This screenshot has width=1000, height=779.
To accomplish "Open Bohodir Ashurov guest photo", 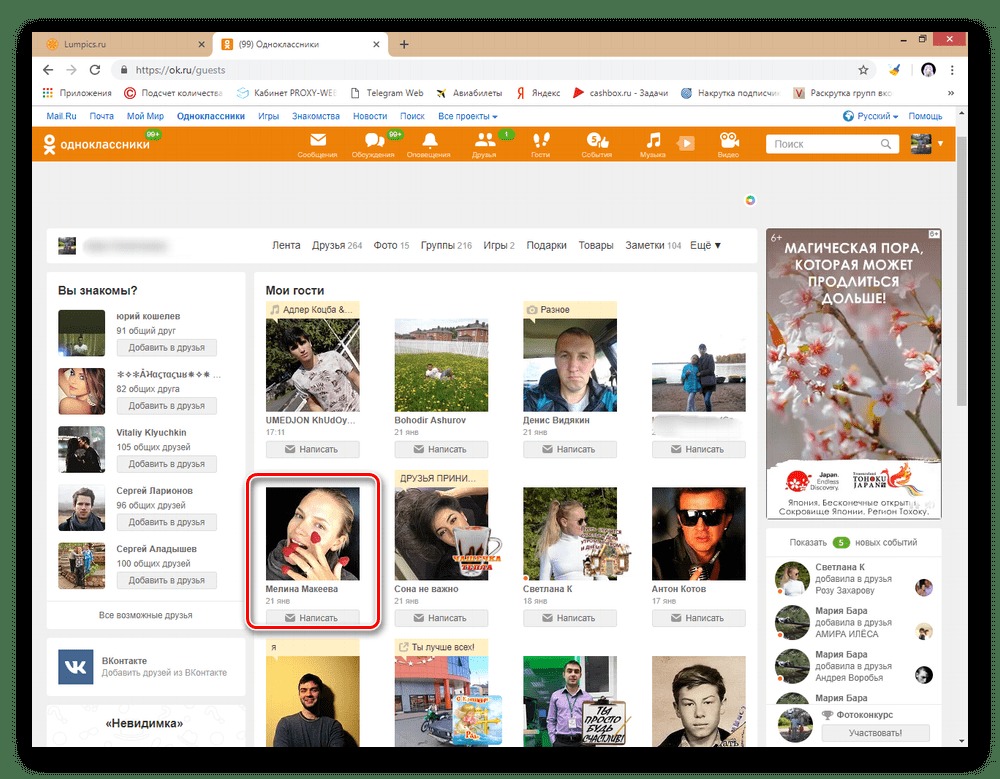I will click(441, 365).
